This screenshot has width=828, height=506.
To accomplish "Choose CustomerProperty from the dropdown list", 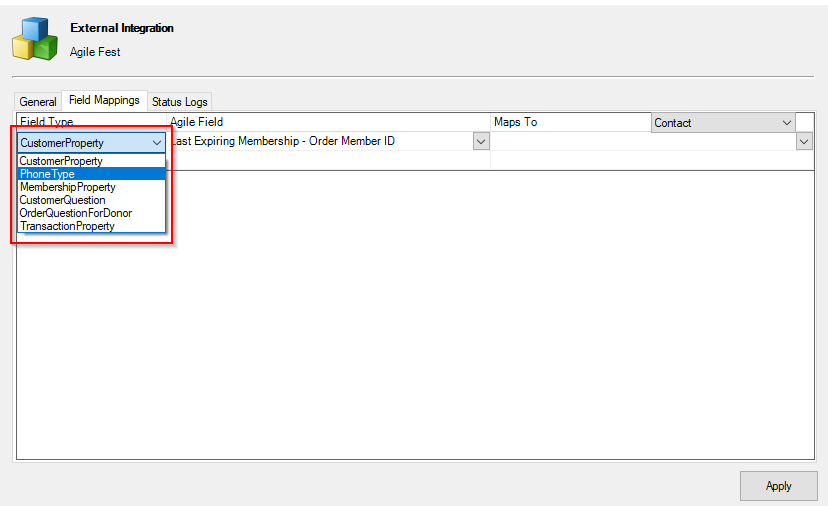I will 91,161.
